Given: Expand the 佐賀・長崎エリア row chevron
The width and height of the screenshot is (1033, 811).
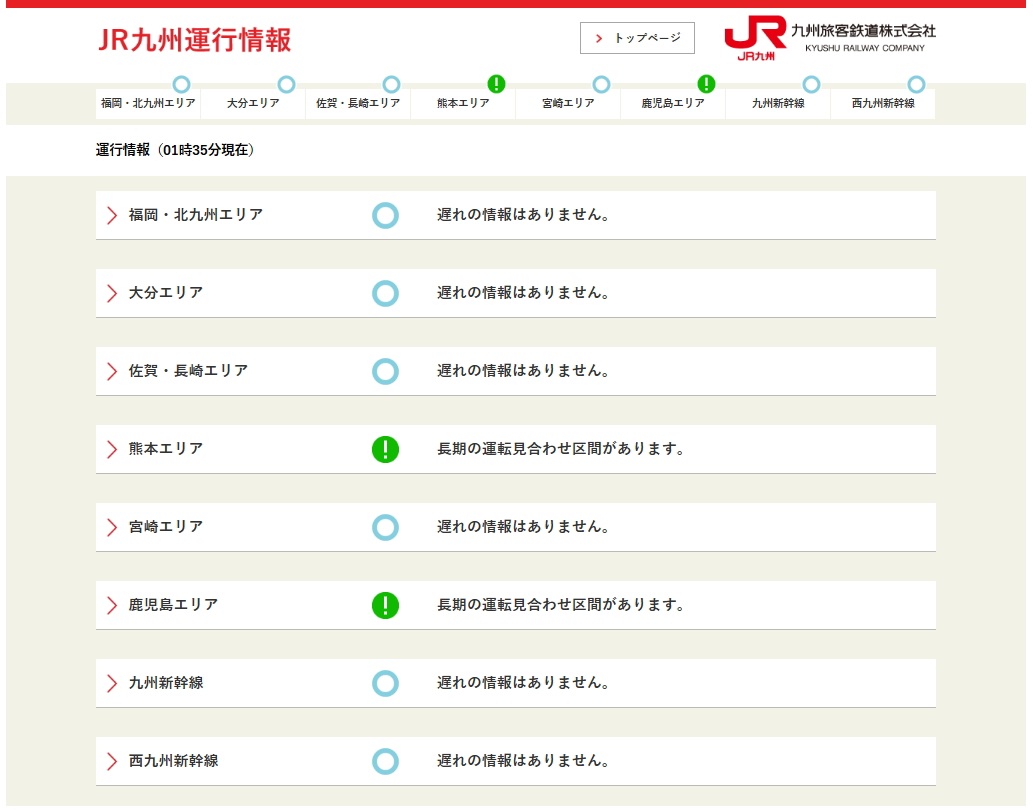Looking at the screenshot, I should point(112,372).
